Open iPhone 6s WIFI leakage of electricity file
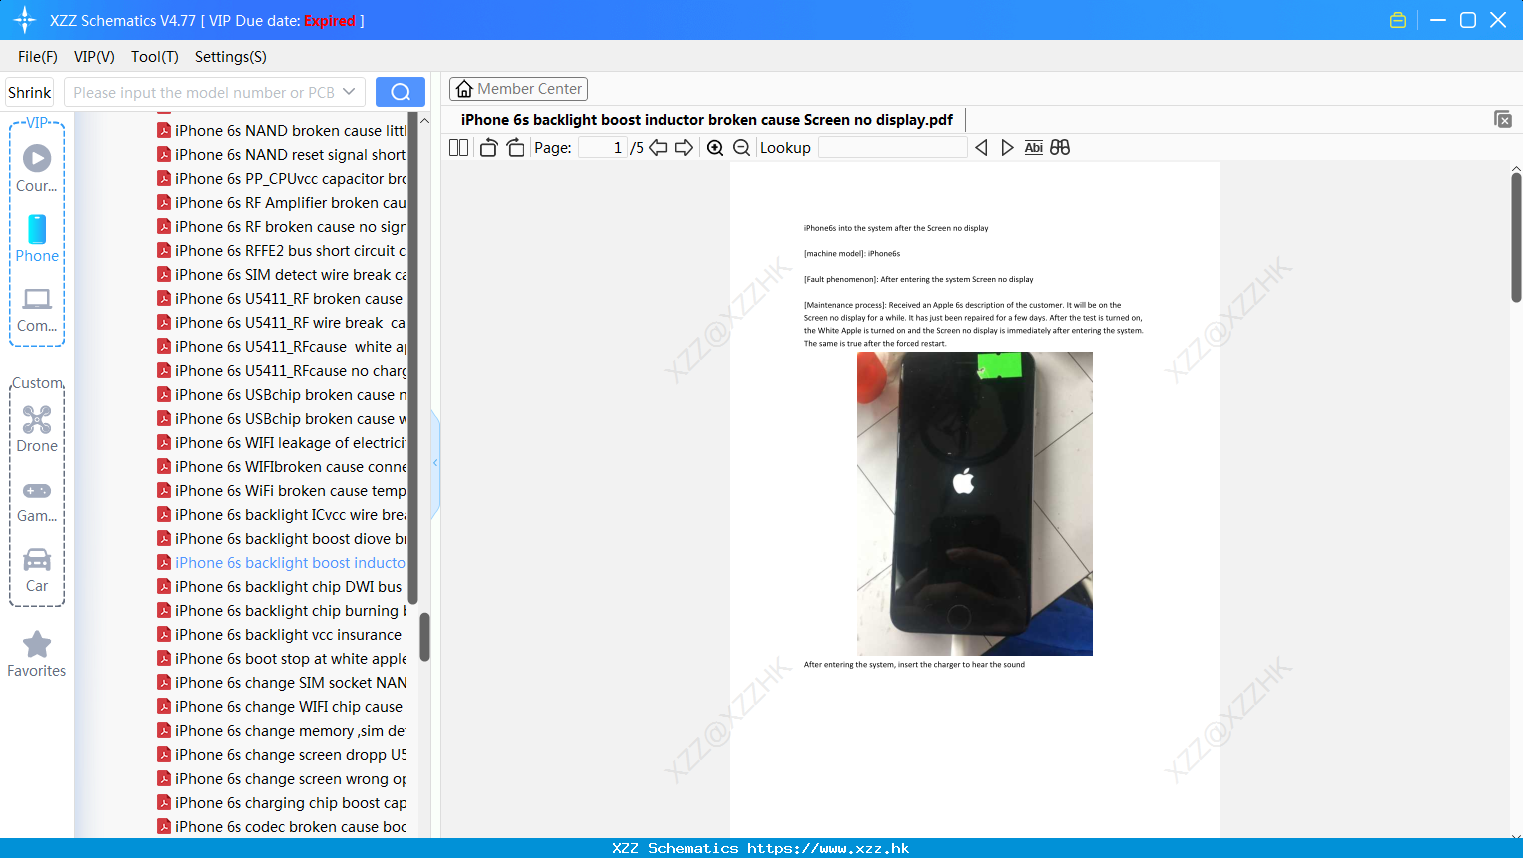Image resolution: width=1523 pixels, height=858 pixels. [x=282, y=443]
